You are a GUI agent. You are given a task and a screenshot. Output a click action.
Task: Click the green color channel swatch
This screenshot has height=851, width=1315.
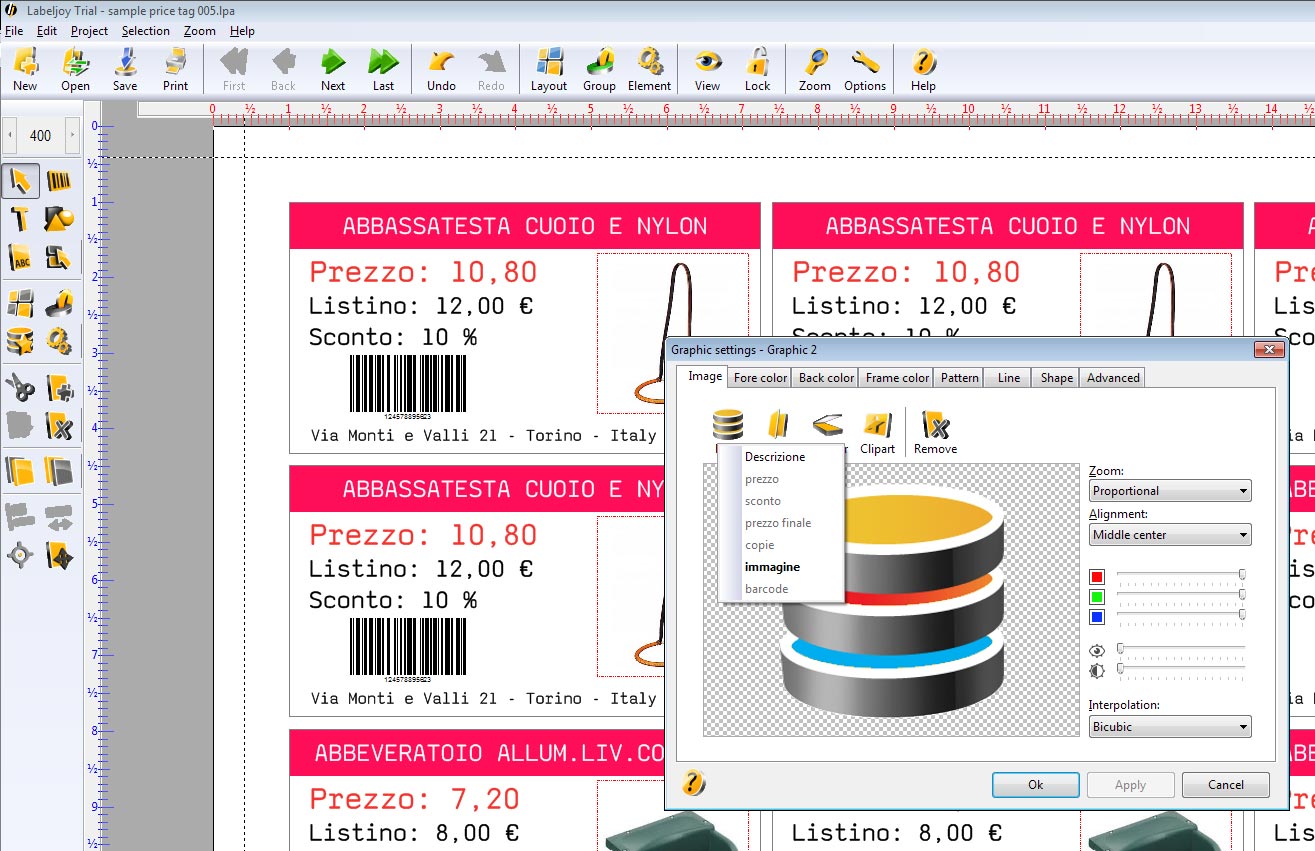pyautogui.click(x=1097, y=597)
